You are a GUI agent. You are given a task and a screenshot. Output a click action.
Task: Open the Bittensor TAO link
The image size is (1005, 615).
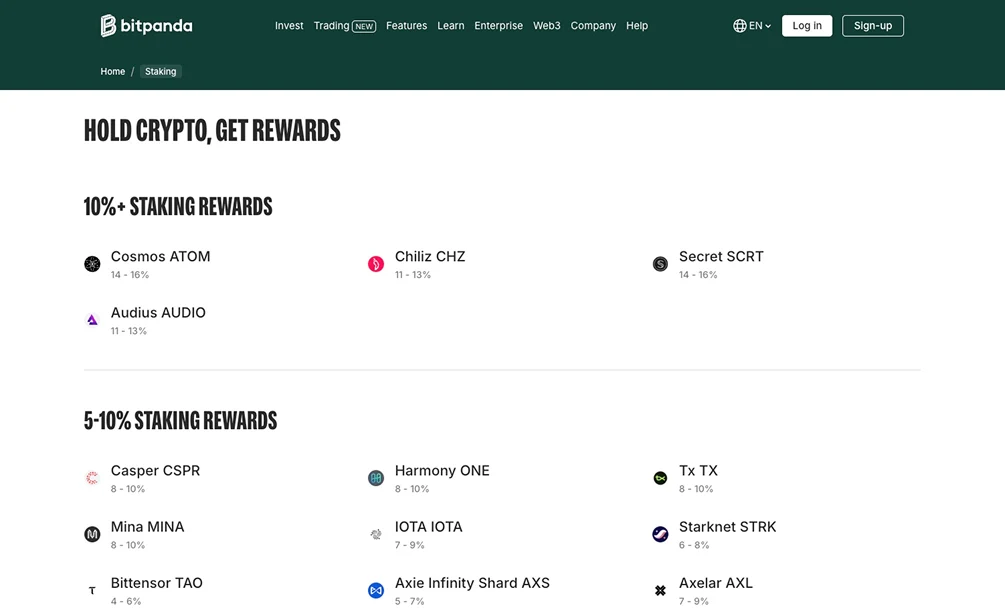point(156,583)
